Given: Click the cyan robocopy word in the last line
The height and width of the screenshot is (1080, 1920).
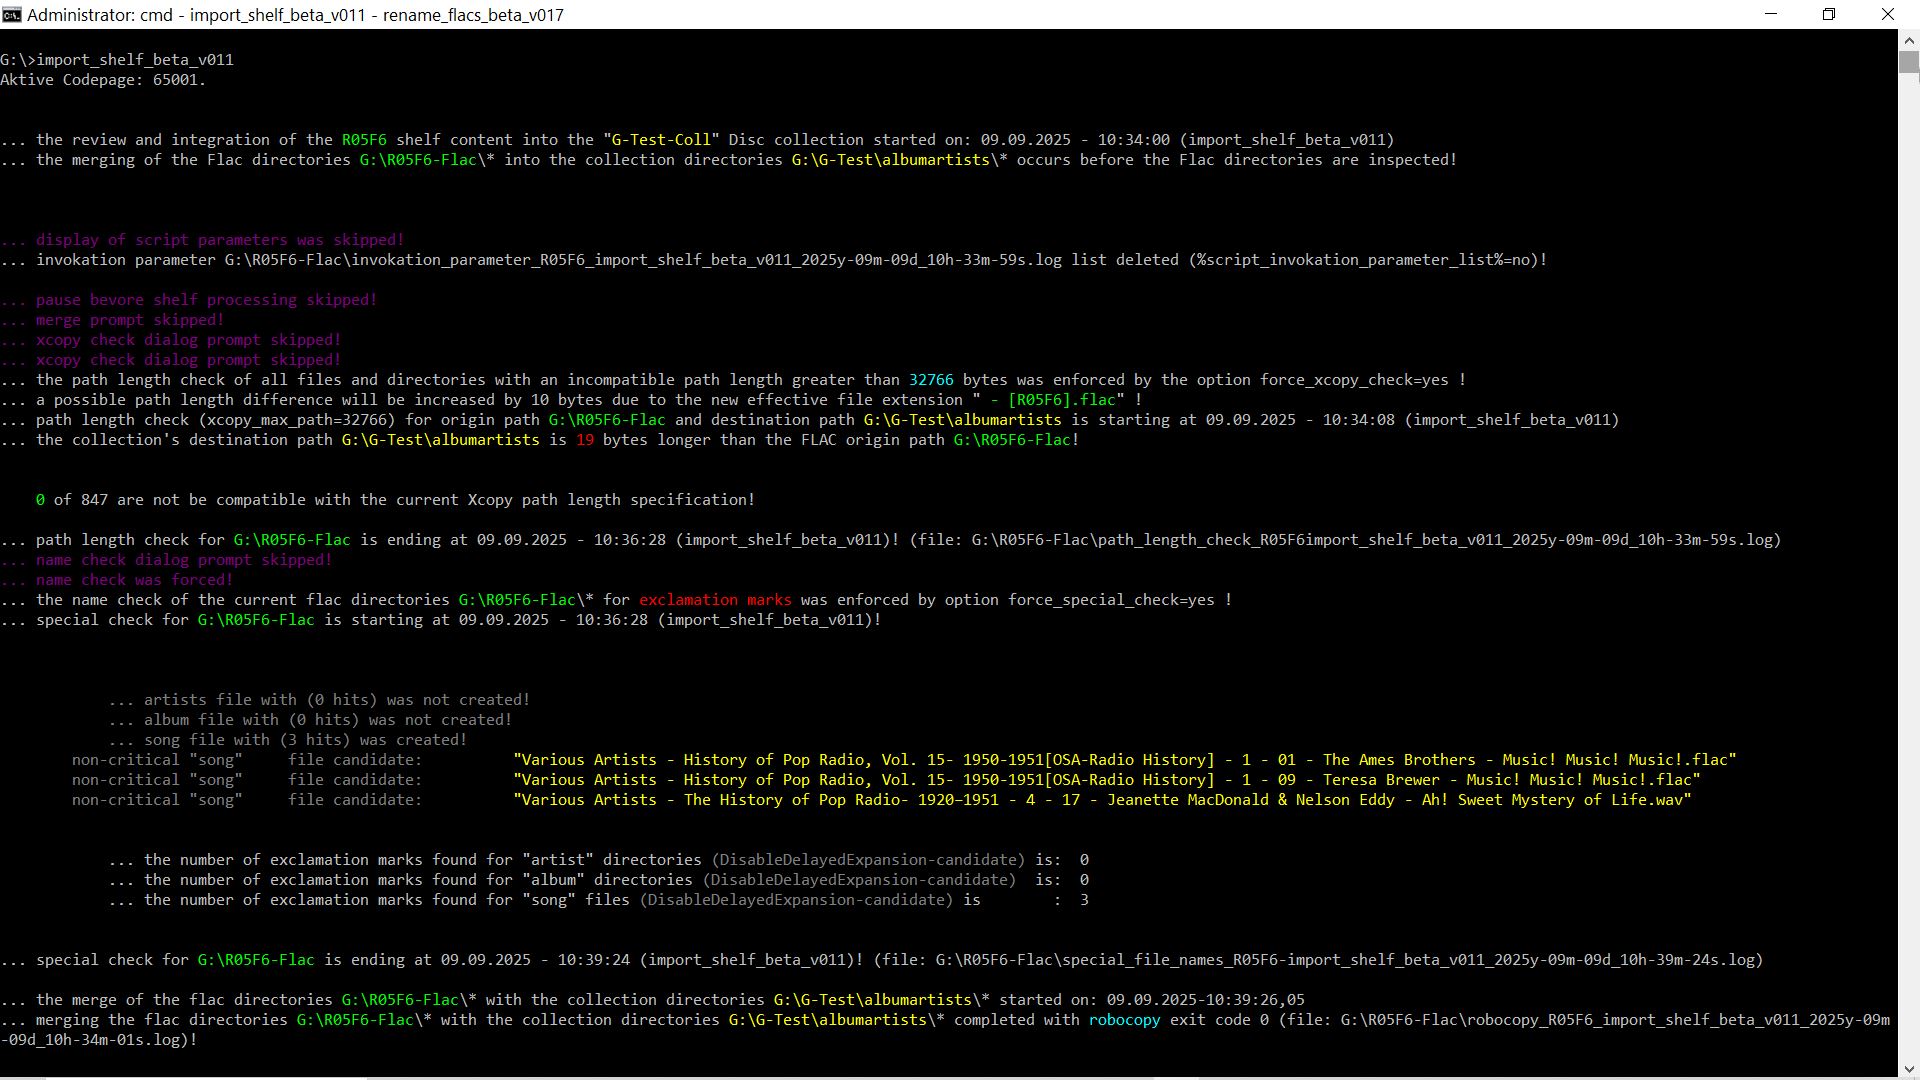Looking at the screenshot, I should coord(1124,1020).
